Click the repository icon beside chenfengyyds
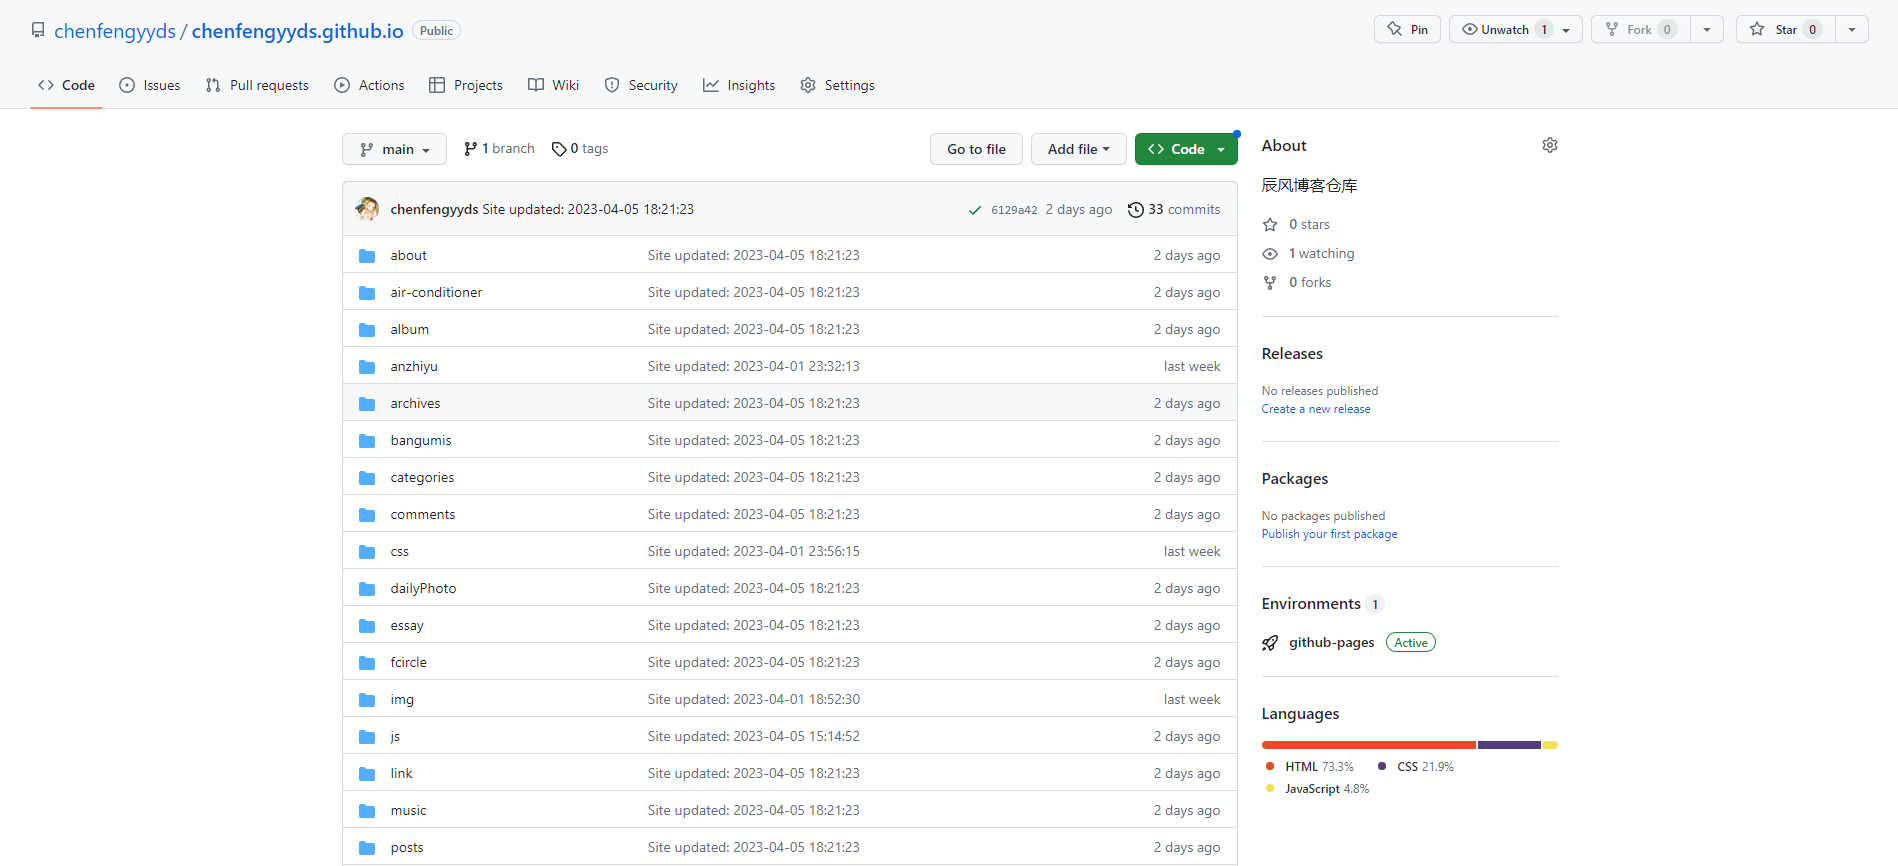 tap(38, 30)
